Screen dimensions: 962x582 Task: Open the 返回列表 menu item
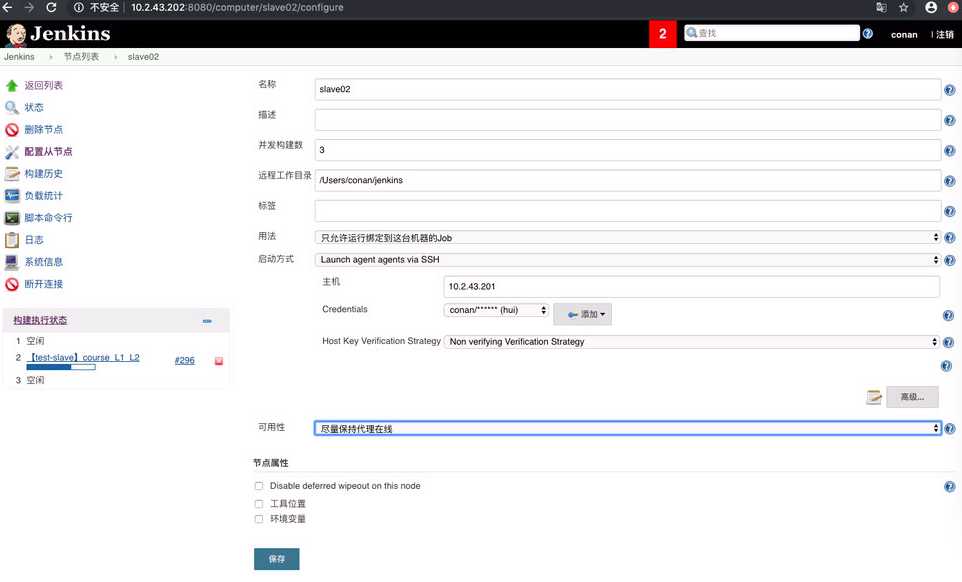point(44,86)
